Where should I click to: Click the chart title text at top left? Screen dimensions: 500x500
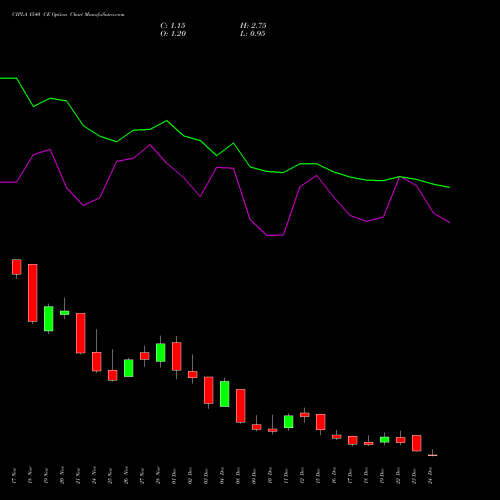point(68,15)
